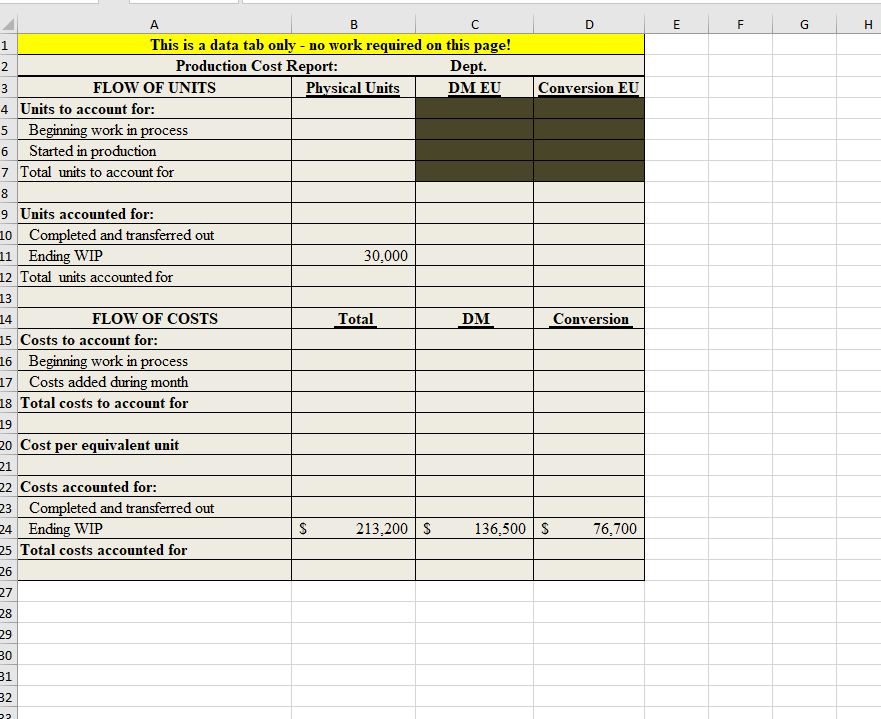Click 'Ending WIP' label in row 24
Screen dimensions: 881x719
tap(155, 529)
